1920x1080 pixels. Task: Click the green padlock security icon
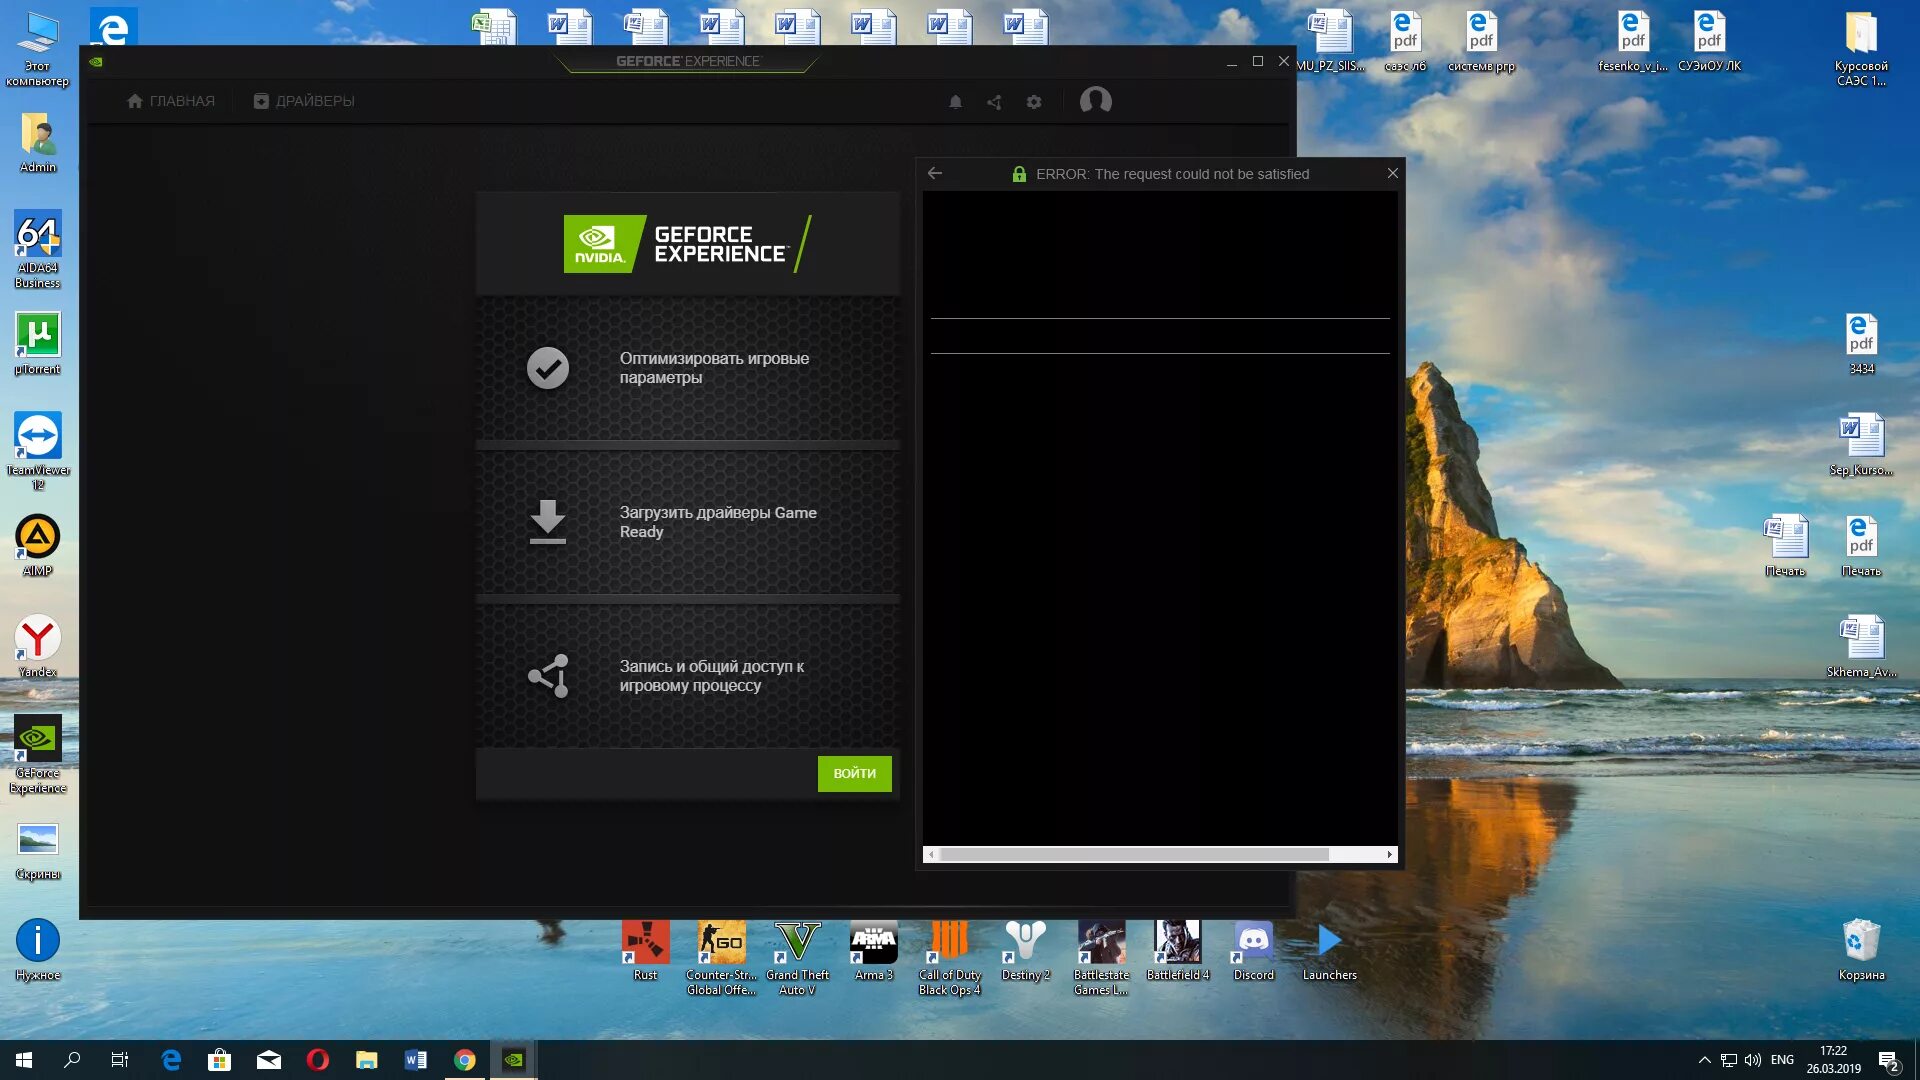click(1019, 174)
